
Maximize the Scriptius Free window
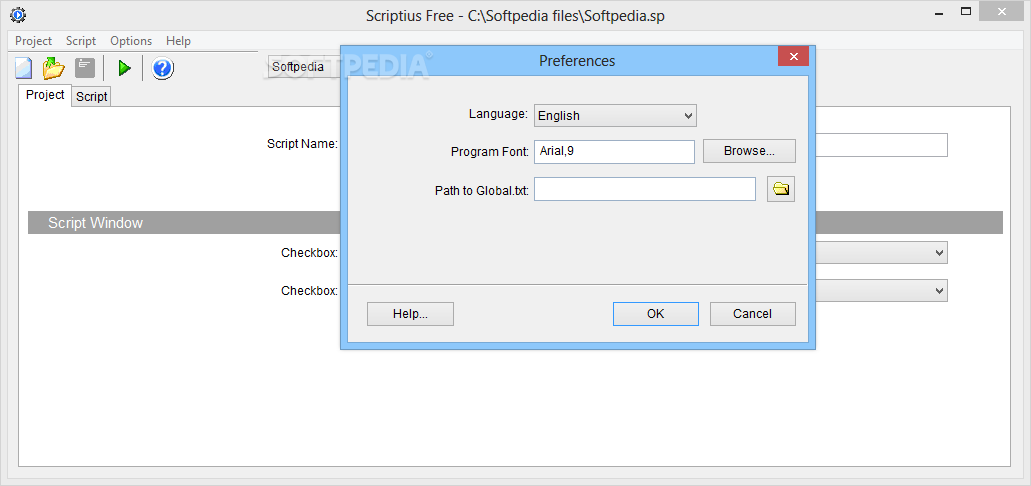(966, 11)
